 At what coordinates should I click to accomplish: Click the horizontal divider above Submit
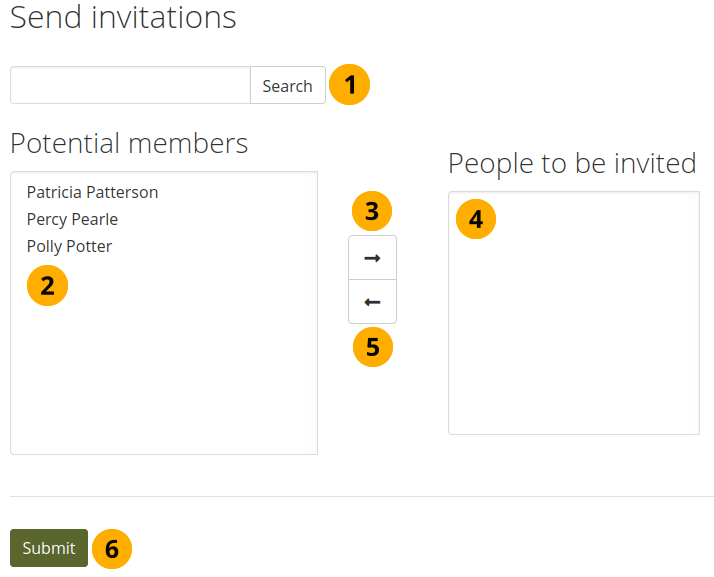pyautogui.click(x=361, y=496)
